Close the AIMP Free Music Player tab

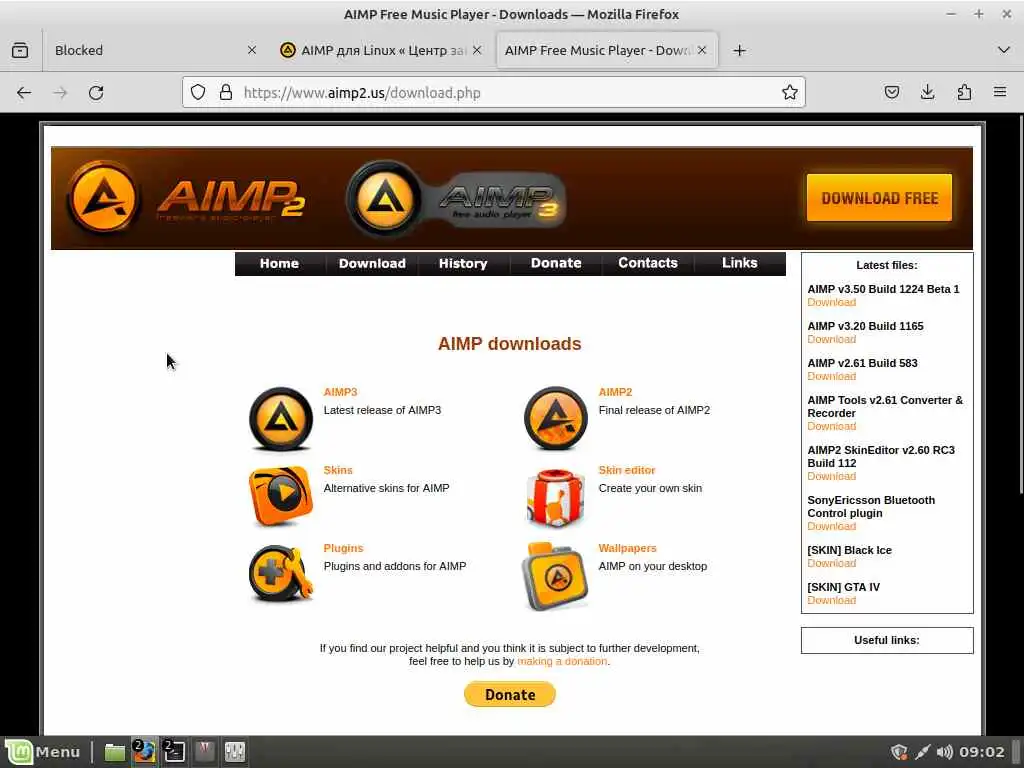(701, 50)
